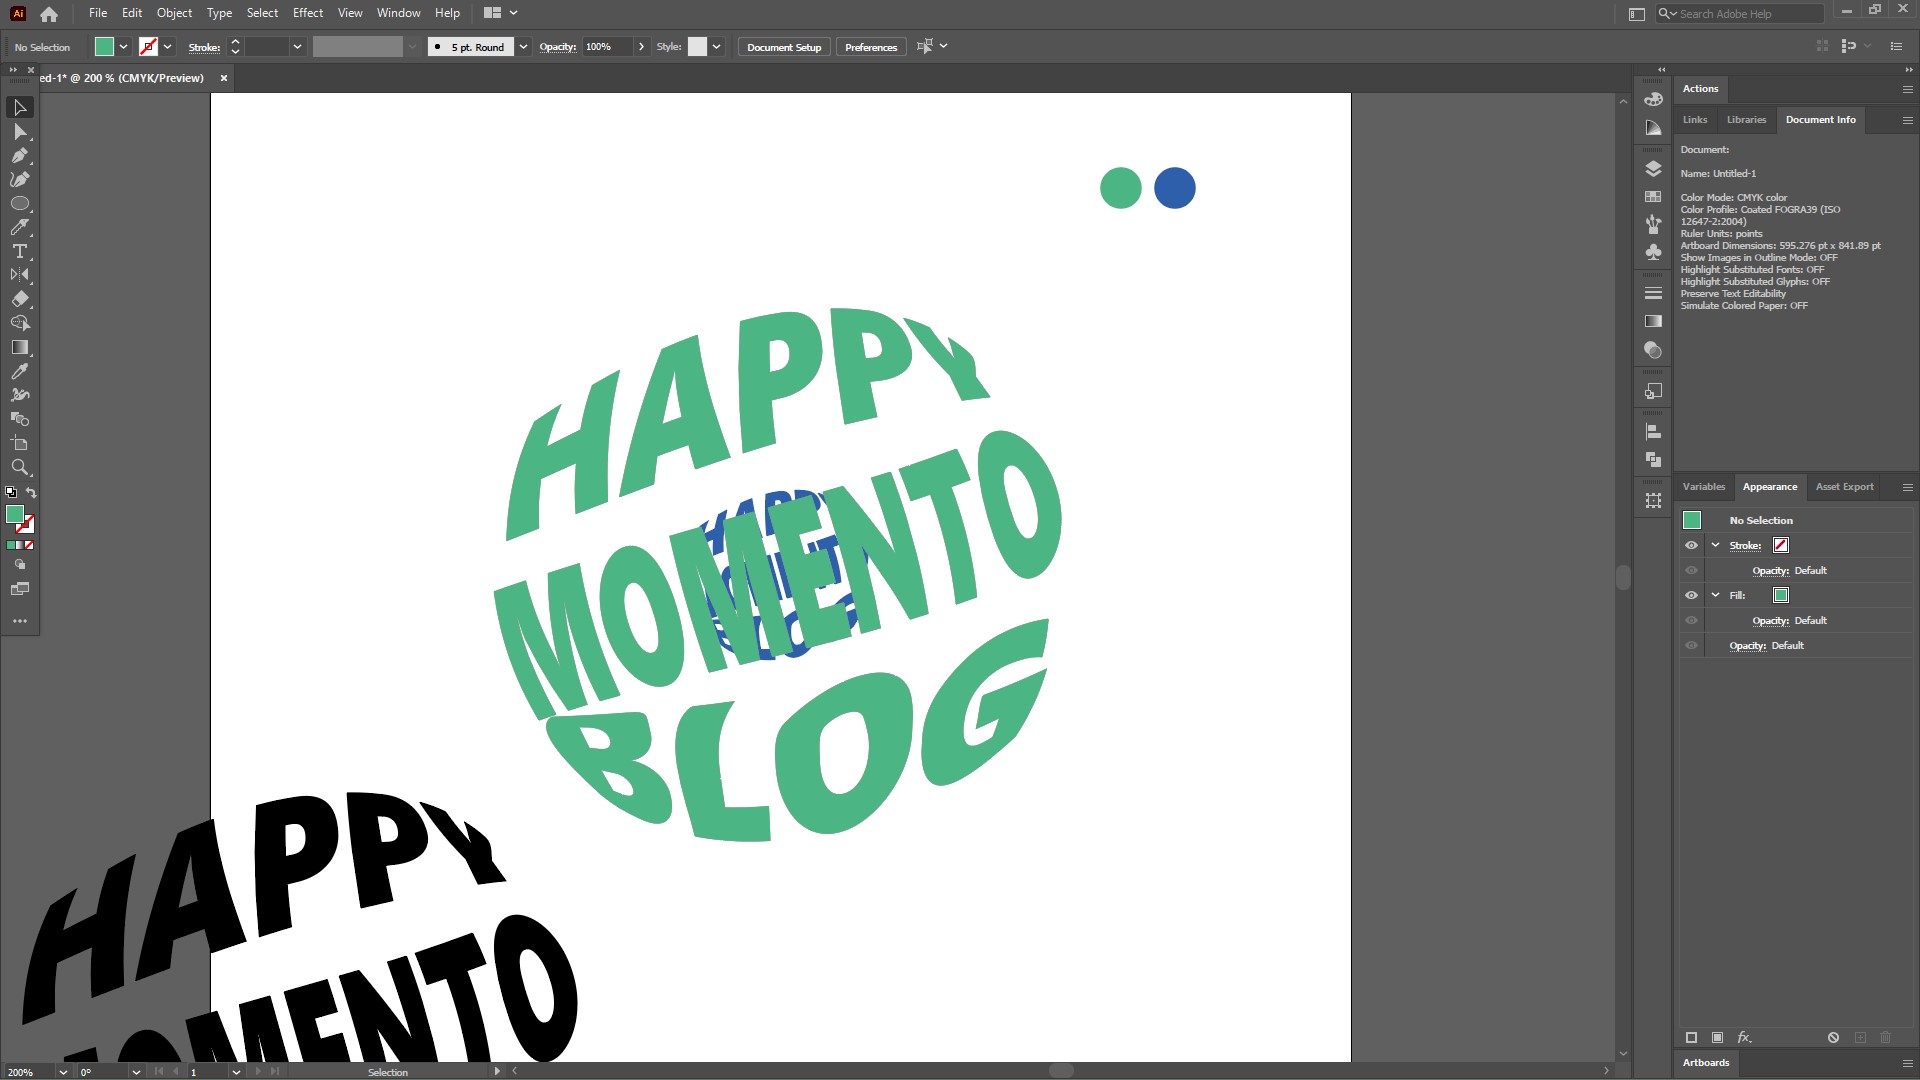Toggle eye beside Fill's Opacity row
The image size is (1920, 1080).
[1691, 620]
